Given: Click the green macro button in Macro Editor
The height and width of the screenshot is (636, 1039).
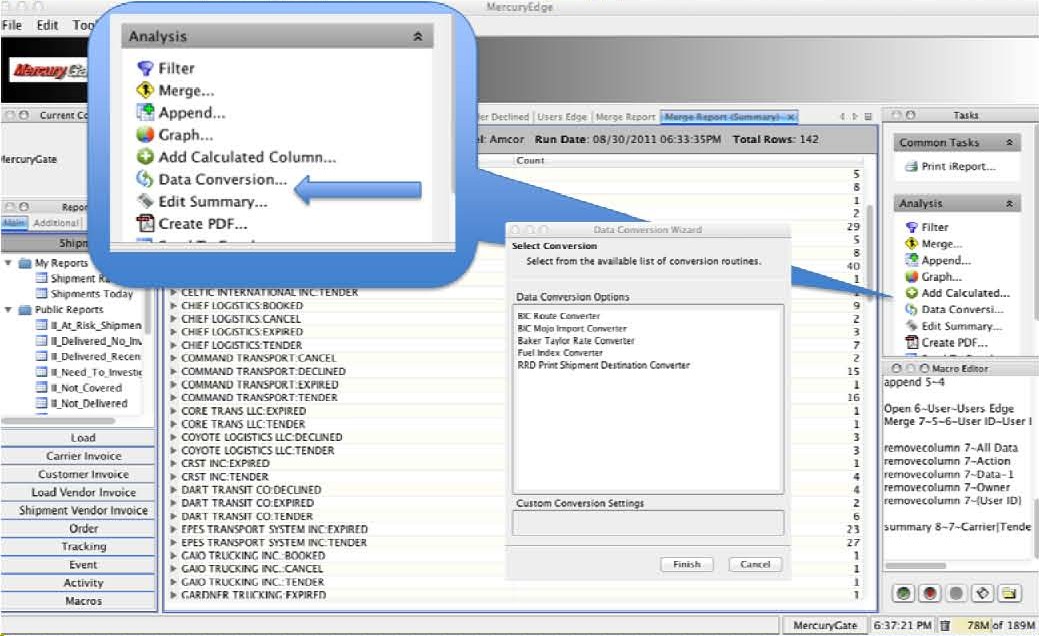Looking at the screenshot, I should pos(904,593).
